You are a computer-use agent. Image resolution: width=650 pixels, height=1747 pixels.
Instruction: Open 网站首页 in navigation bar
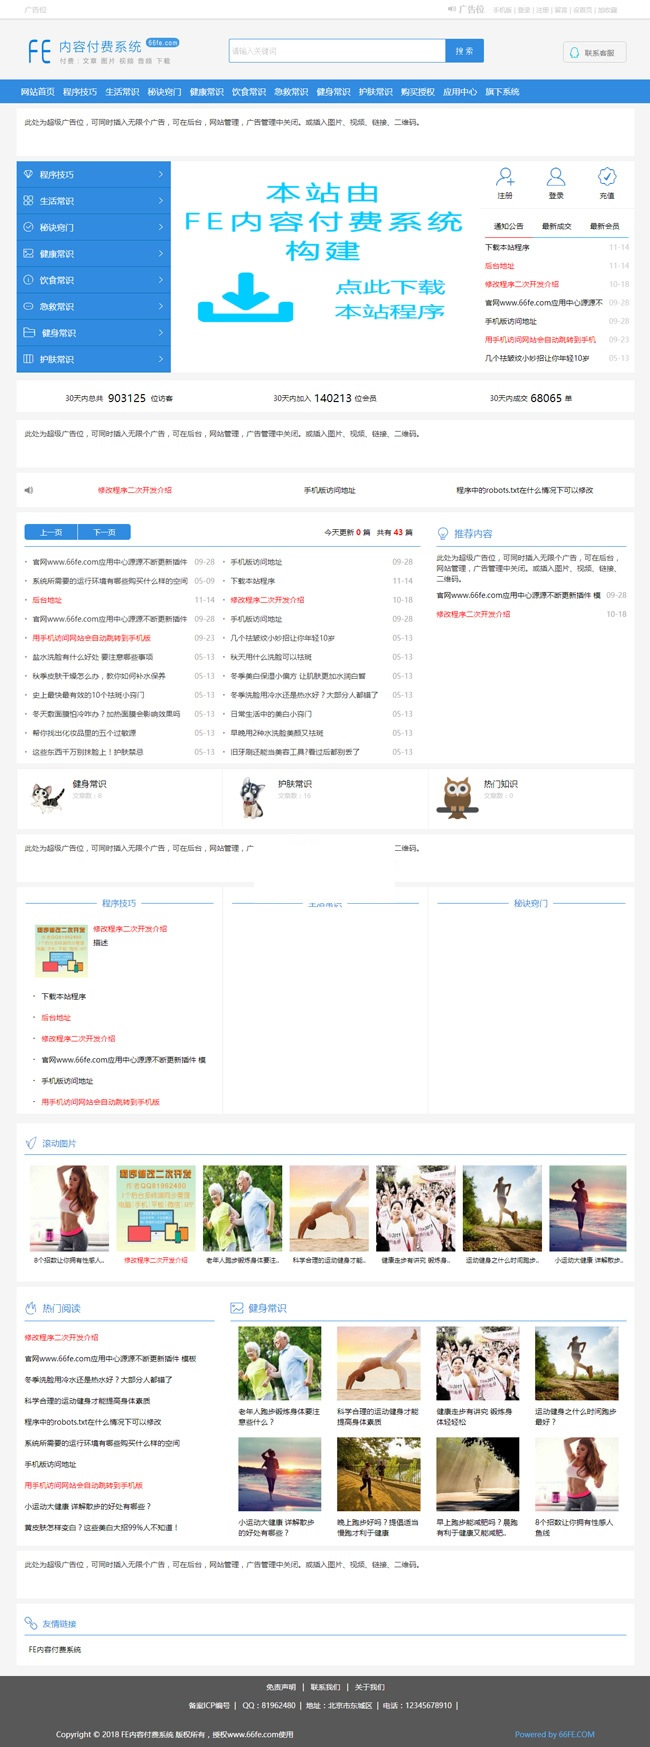38,91
